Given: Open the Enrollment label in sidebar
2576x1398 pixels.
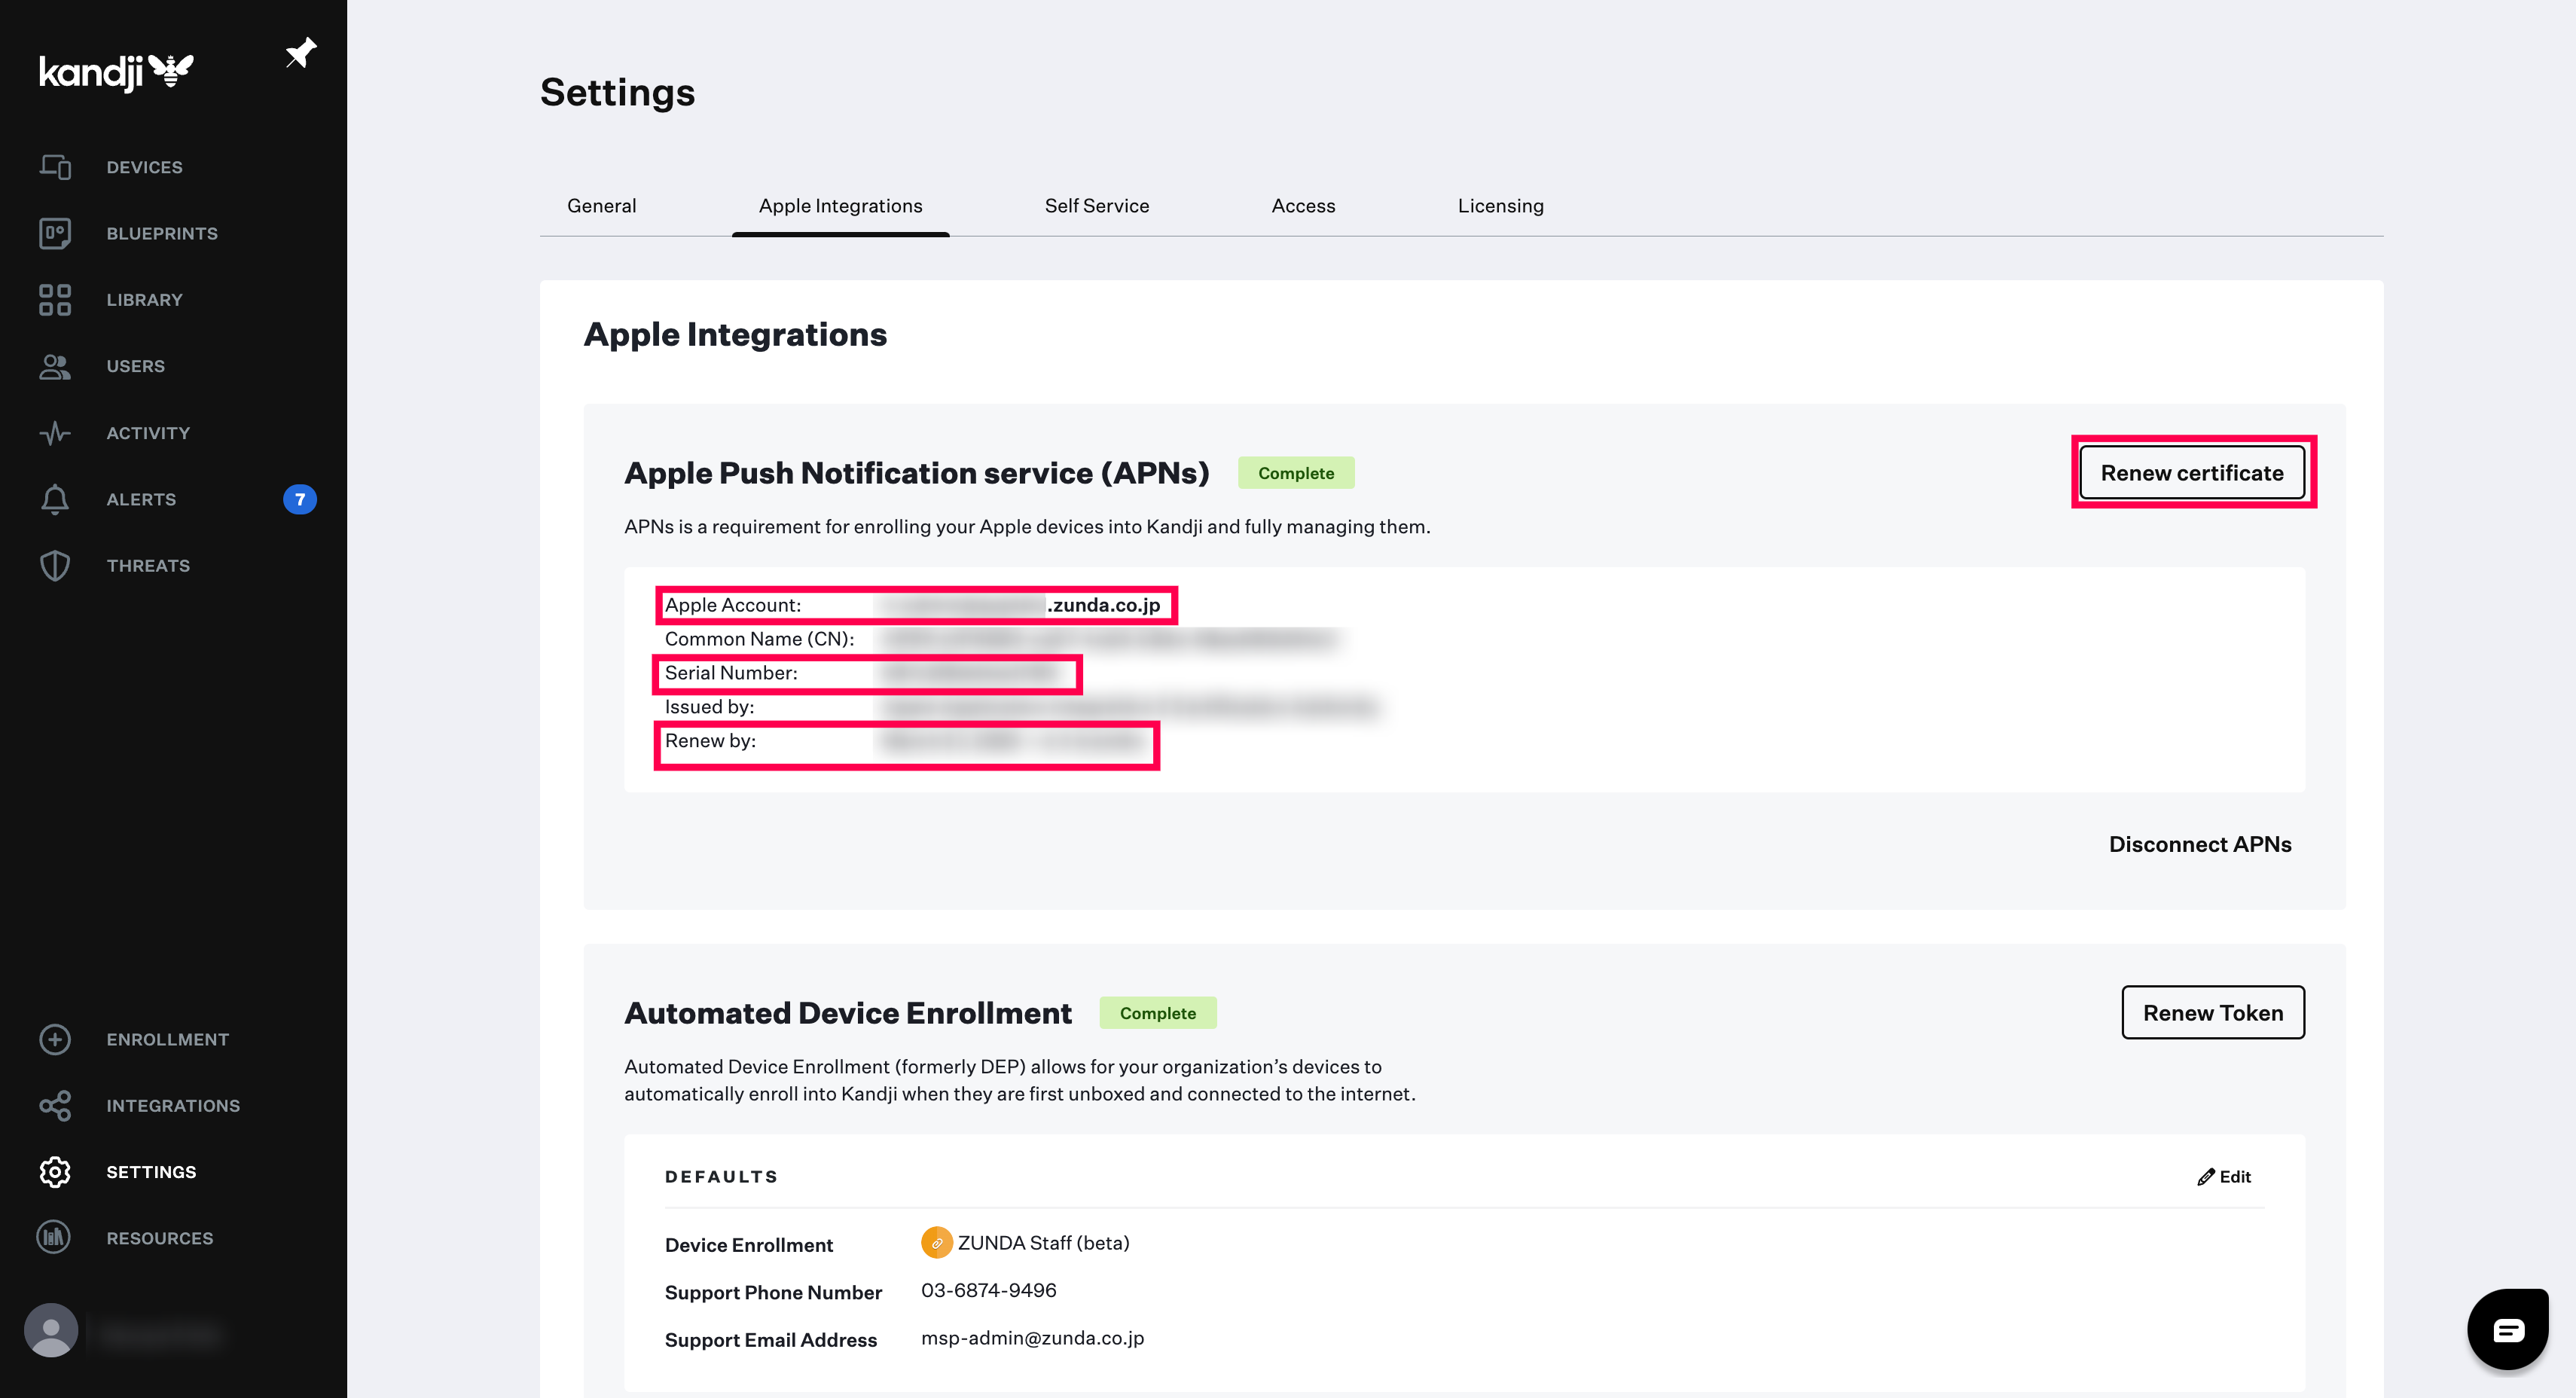Looking at the screenshot, I should (x=168, y=1040).
